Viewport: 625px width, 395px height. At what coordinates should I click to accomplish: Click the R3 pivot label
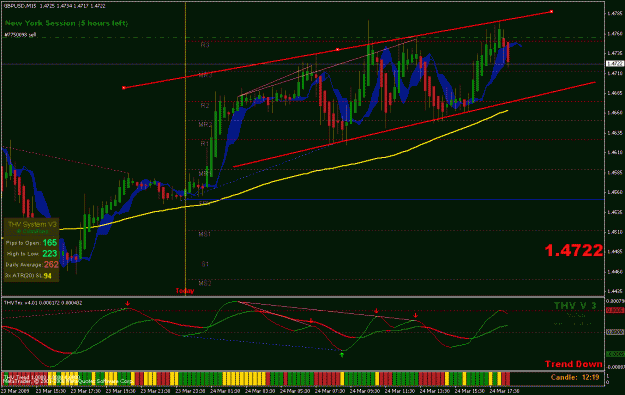pyautogui.click(x=205, y=45)
